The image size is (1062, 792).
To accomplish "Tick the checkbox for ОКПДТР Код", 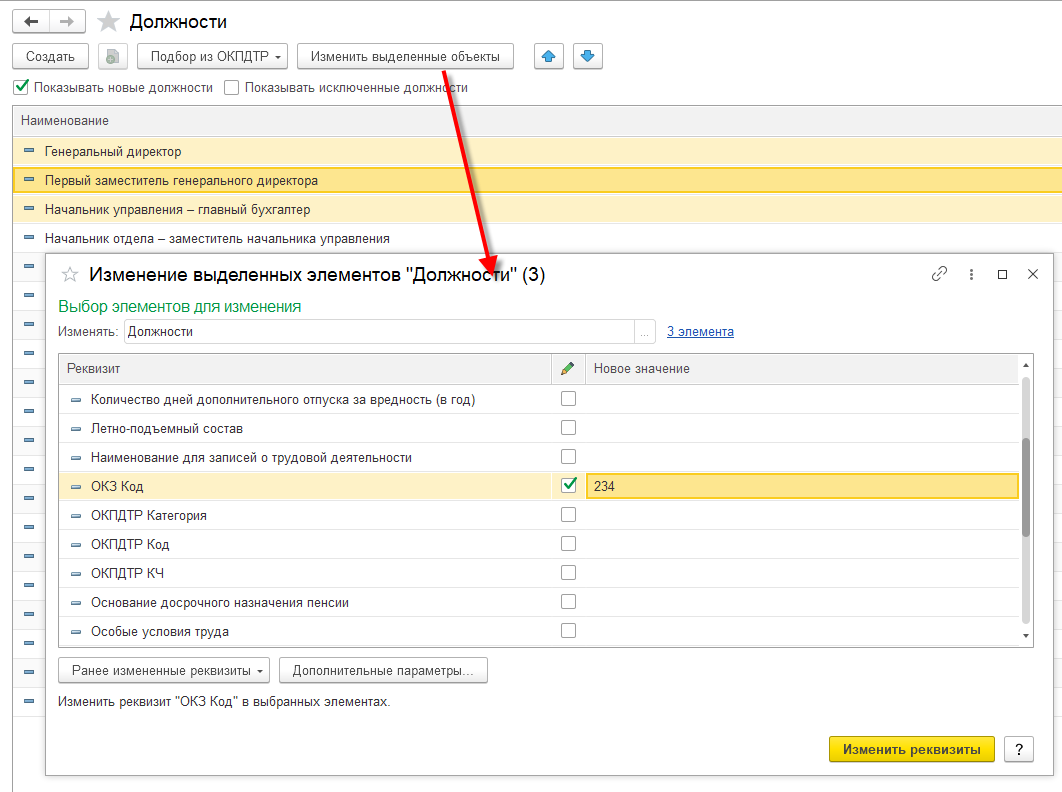I will pyautogui.click(x=568, y=544).
